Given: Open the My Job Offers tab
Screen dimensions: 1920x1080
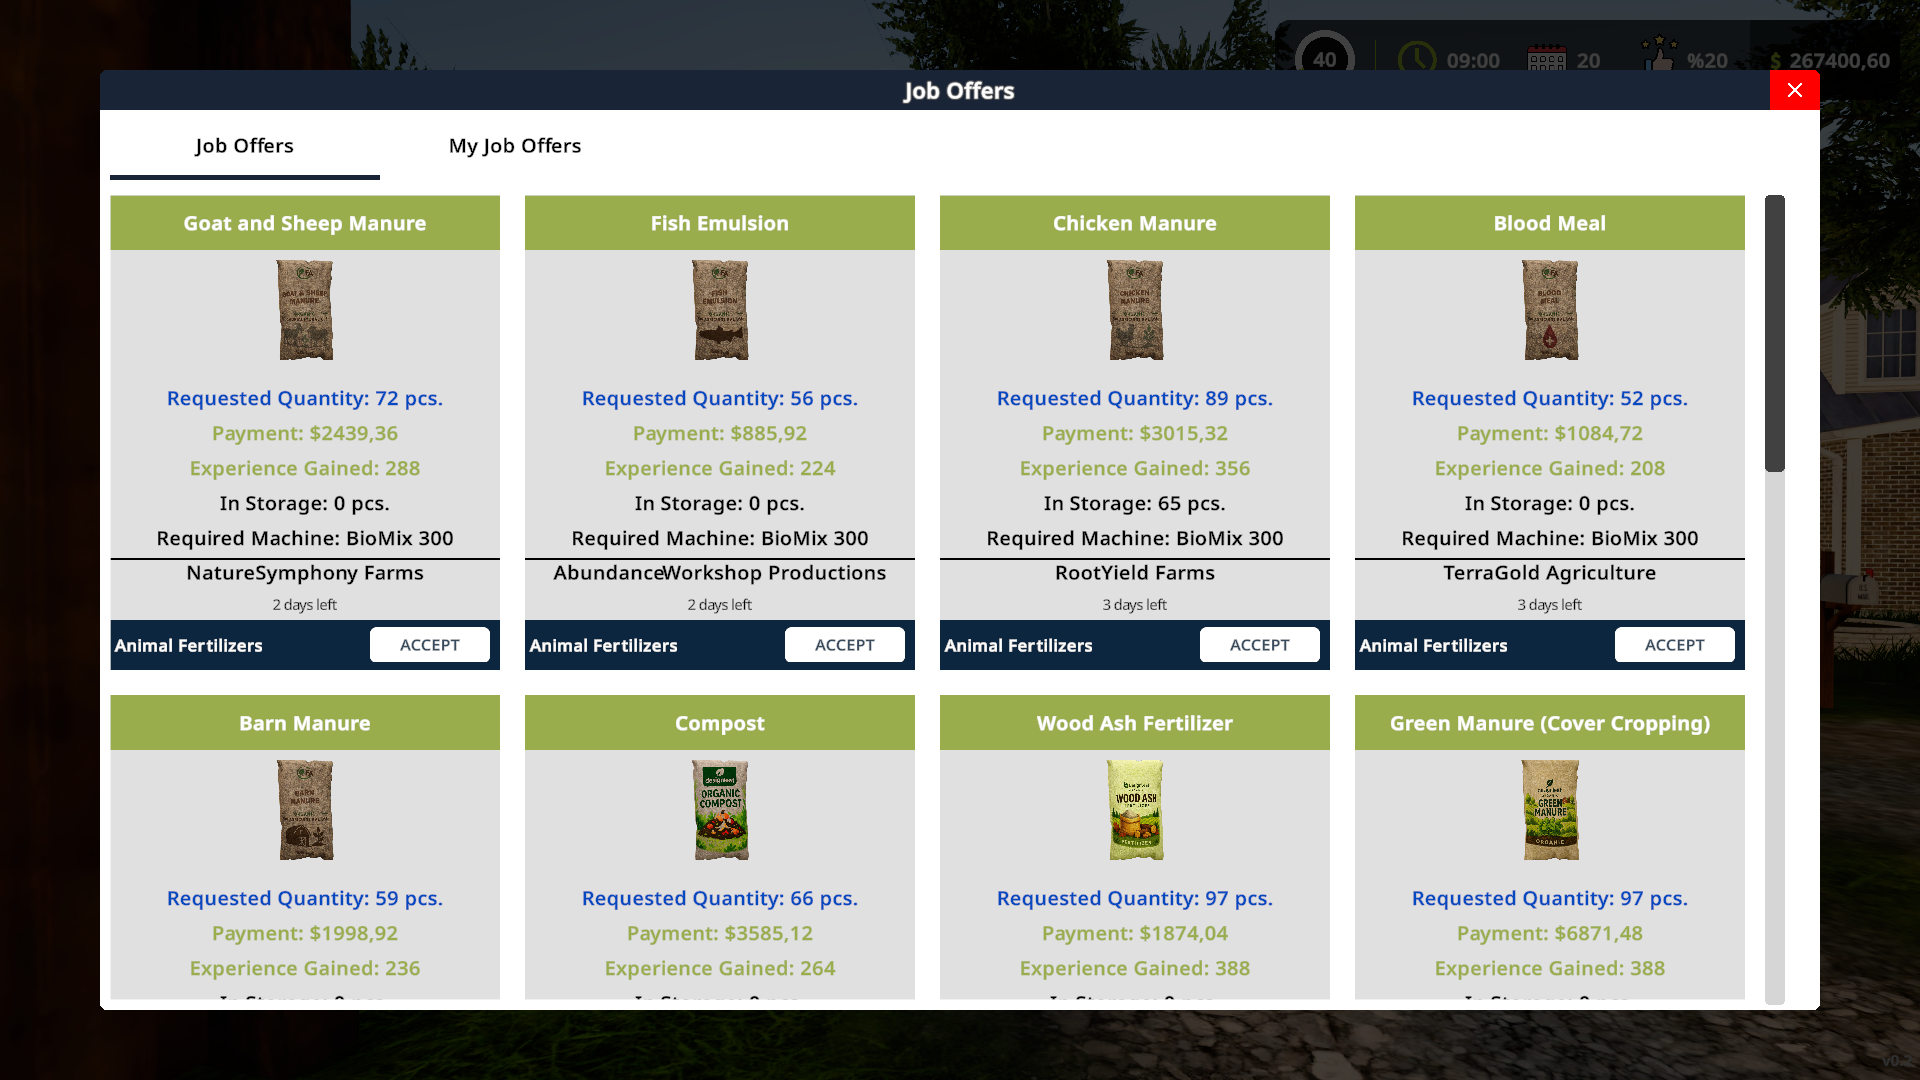Looking at the screenshot, I should (x=515, y=146).
